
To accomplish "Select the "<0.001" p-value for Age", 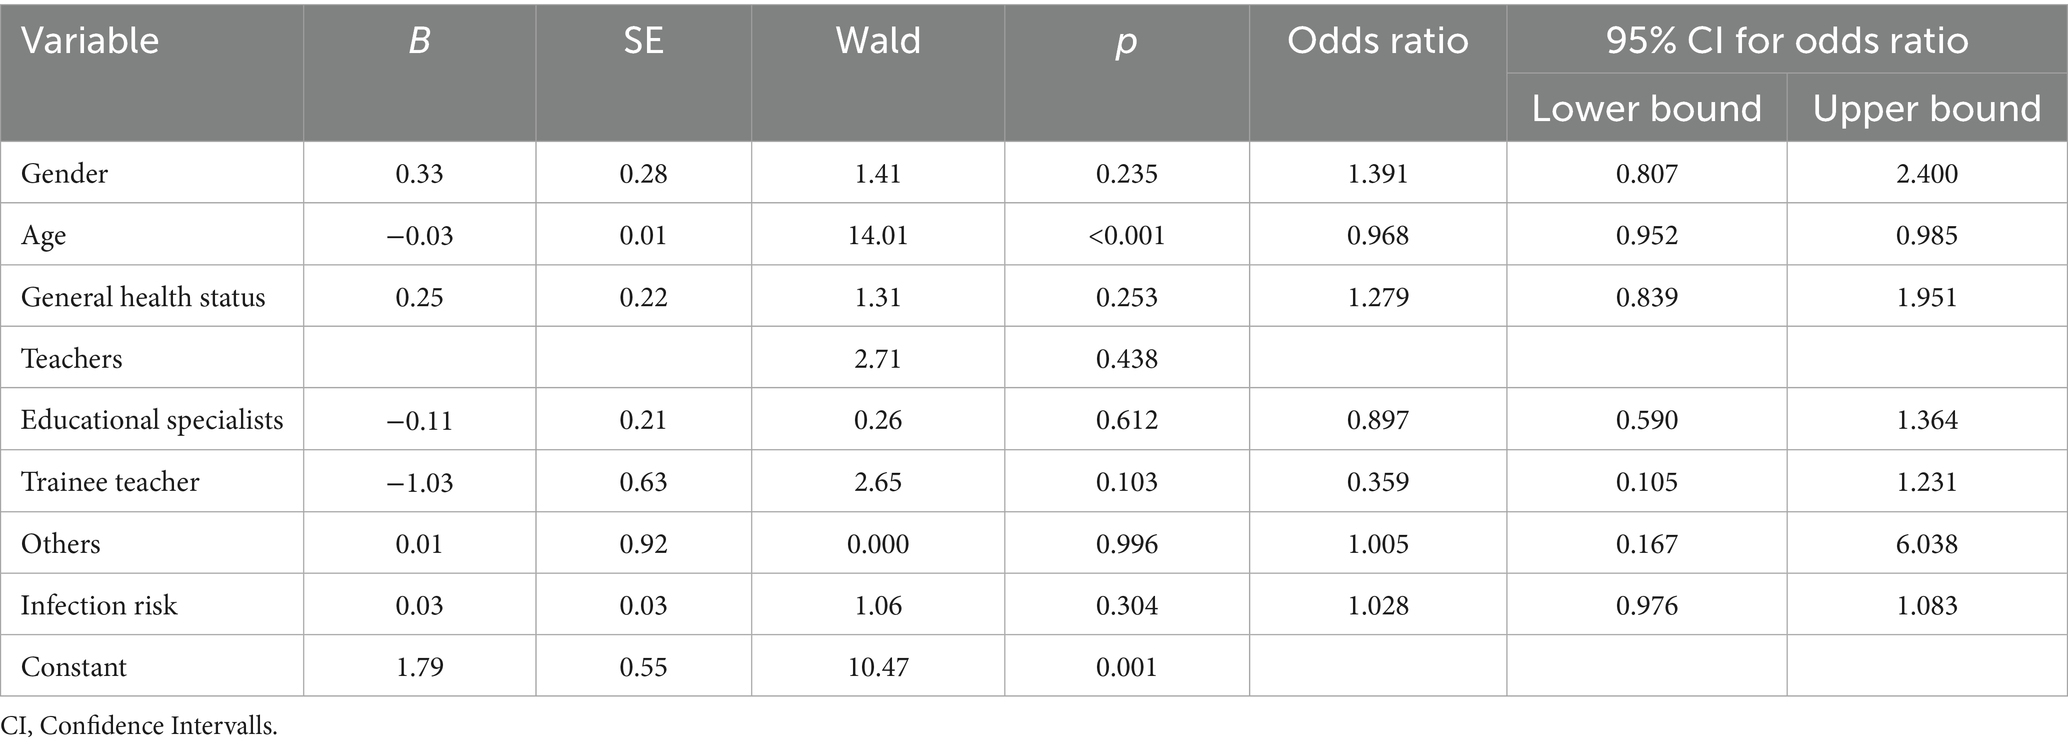I will (1126, 235).
